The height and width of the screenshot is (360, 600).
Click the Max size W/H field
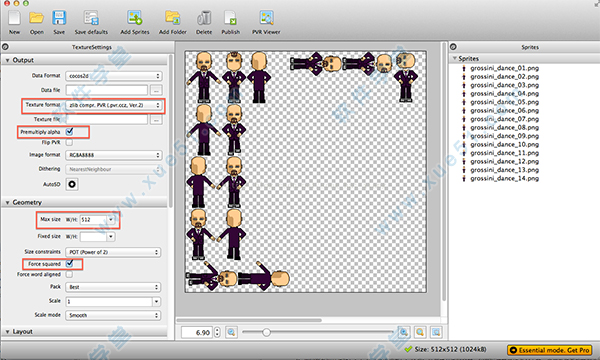click(x=93, y=220)
